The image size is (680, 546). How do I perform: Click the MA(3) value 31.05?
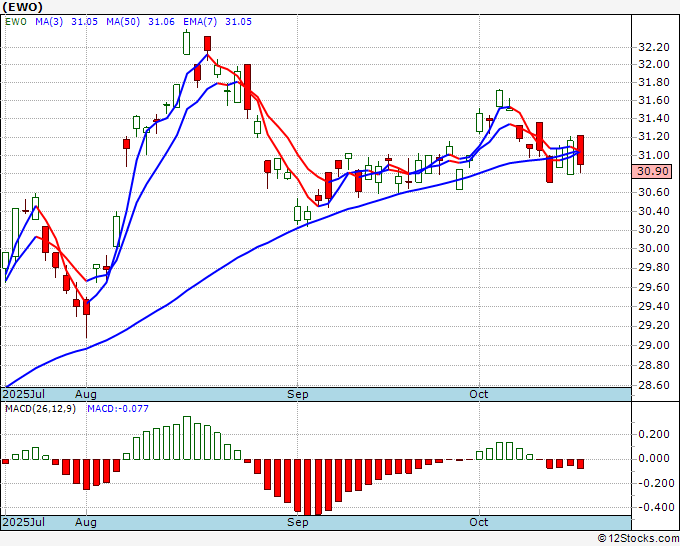tap(85, 22)
